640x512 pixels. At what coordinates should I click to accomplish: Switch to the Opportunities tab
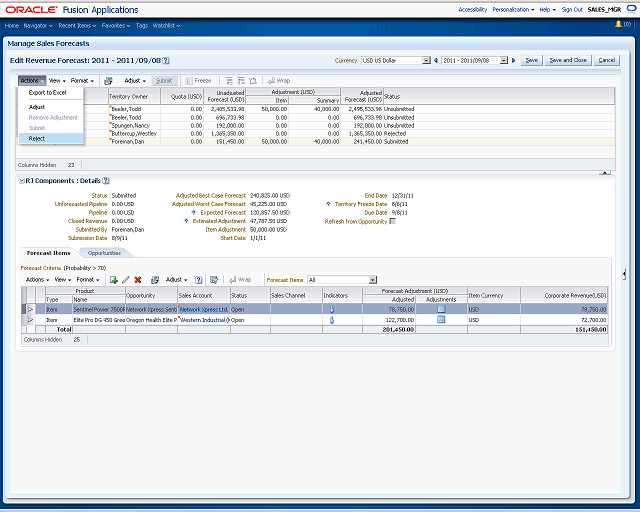pyautogui.click(x=104, y=253)
